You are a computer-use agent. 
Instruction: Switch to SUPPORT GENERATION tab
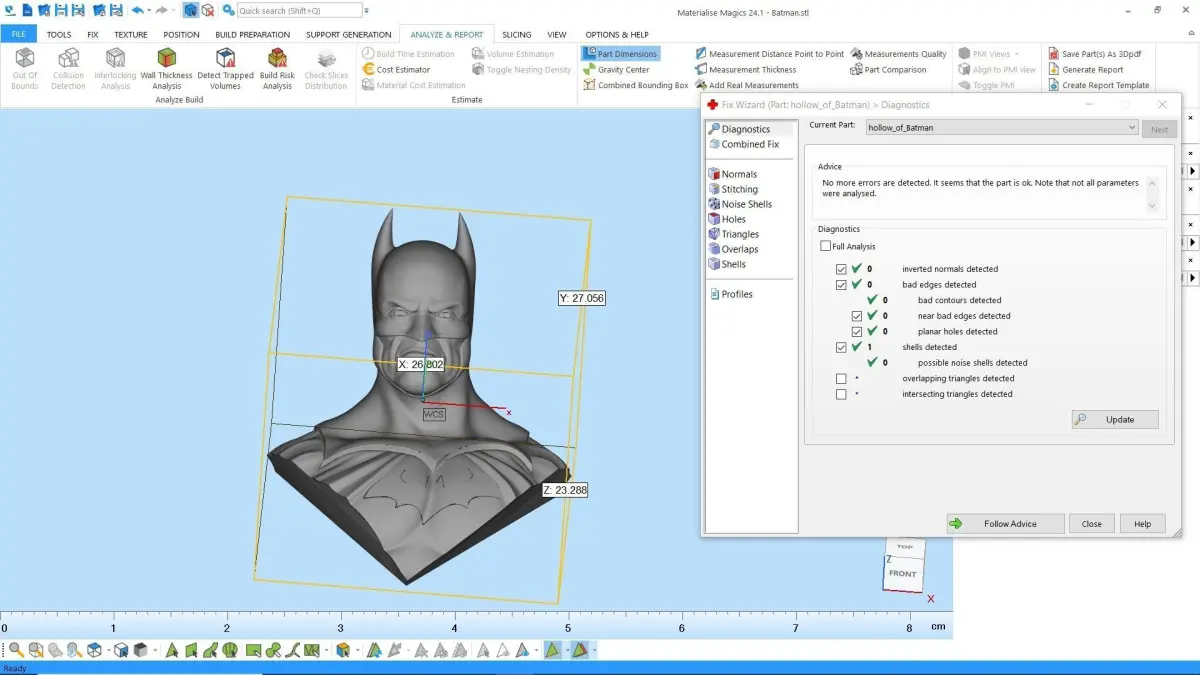click(x=349, y=34)
